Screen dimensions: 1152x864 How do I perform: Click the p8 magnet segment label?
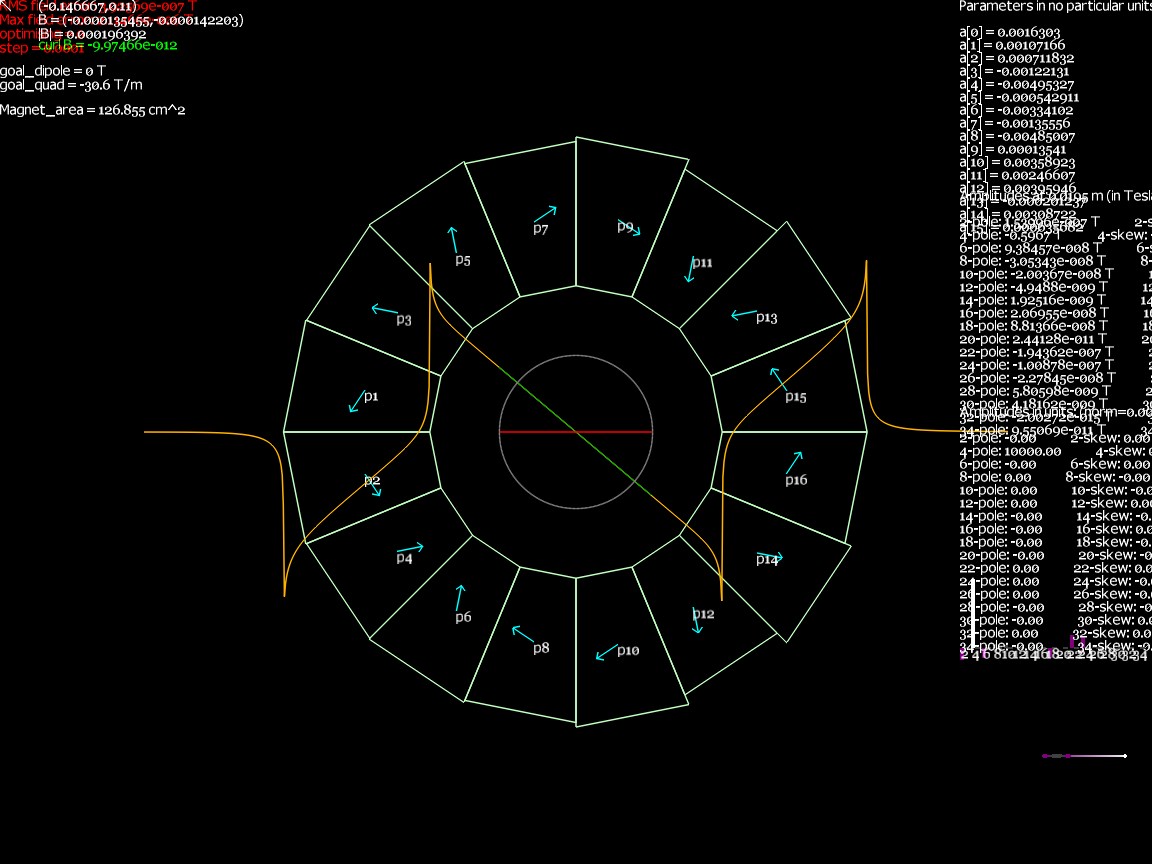coord(541,648)
